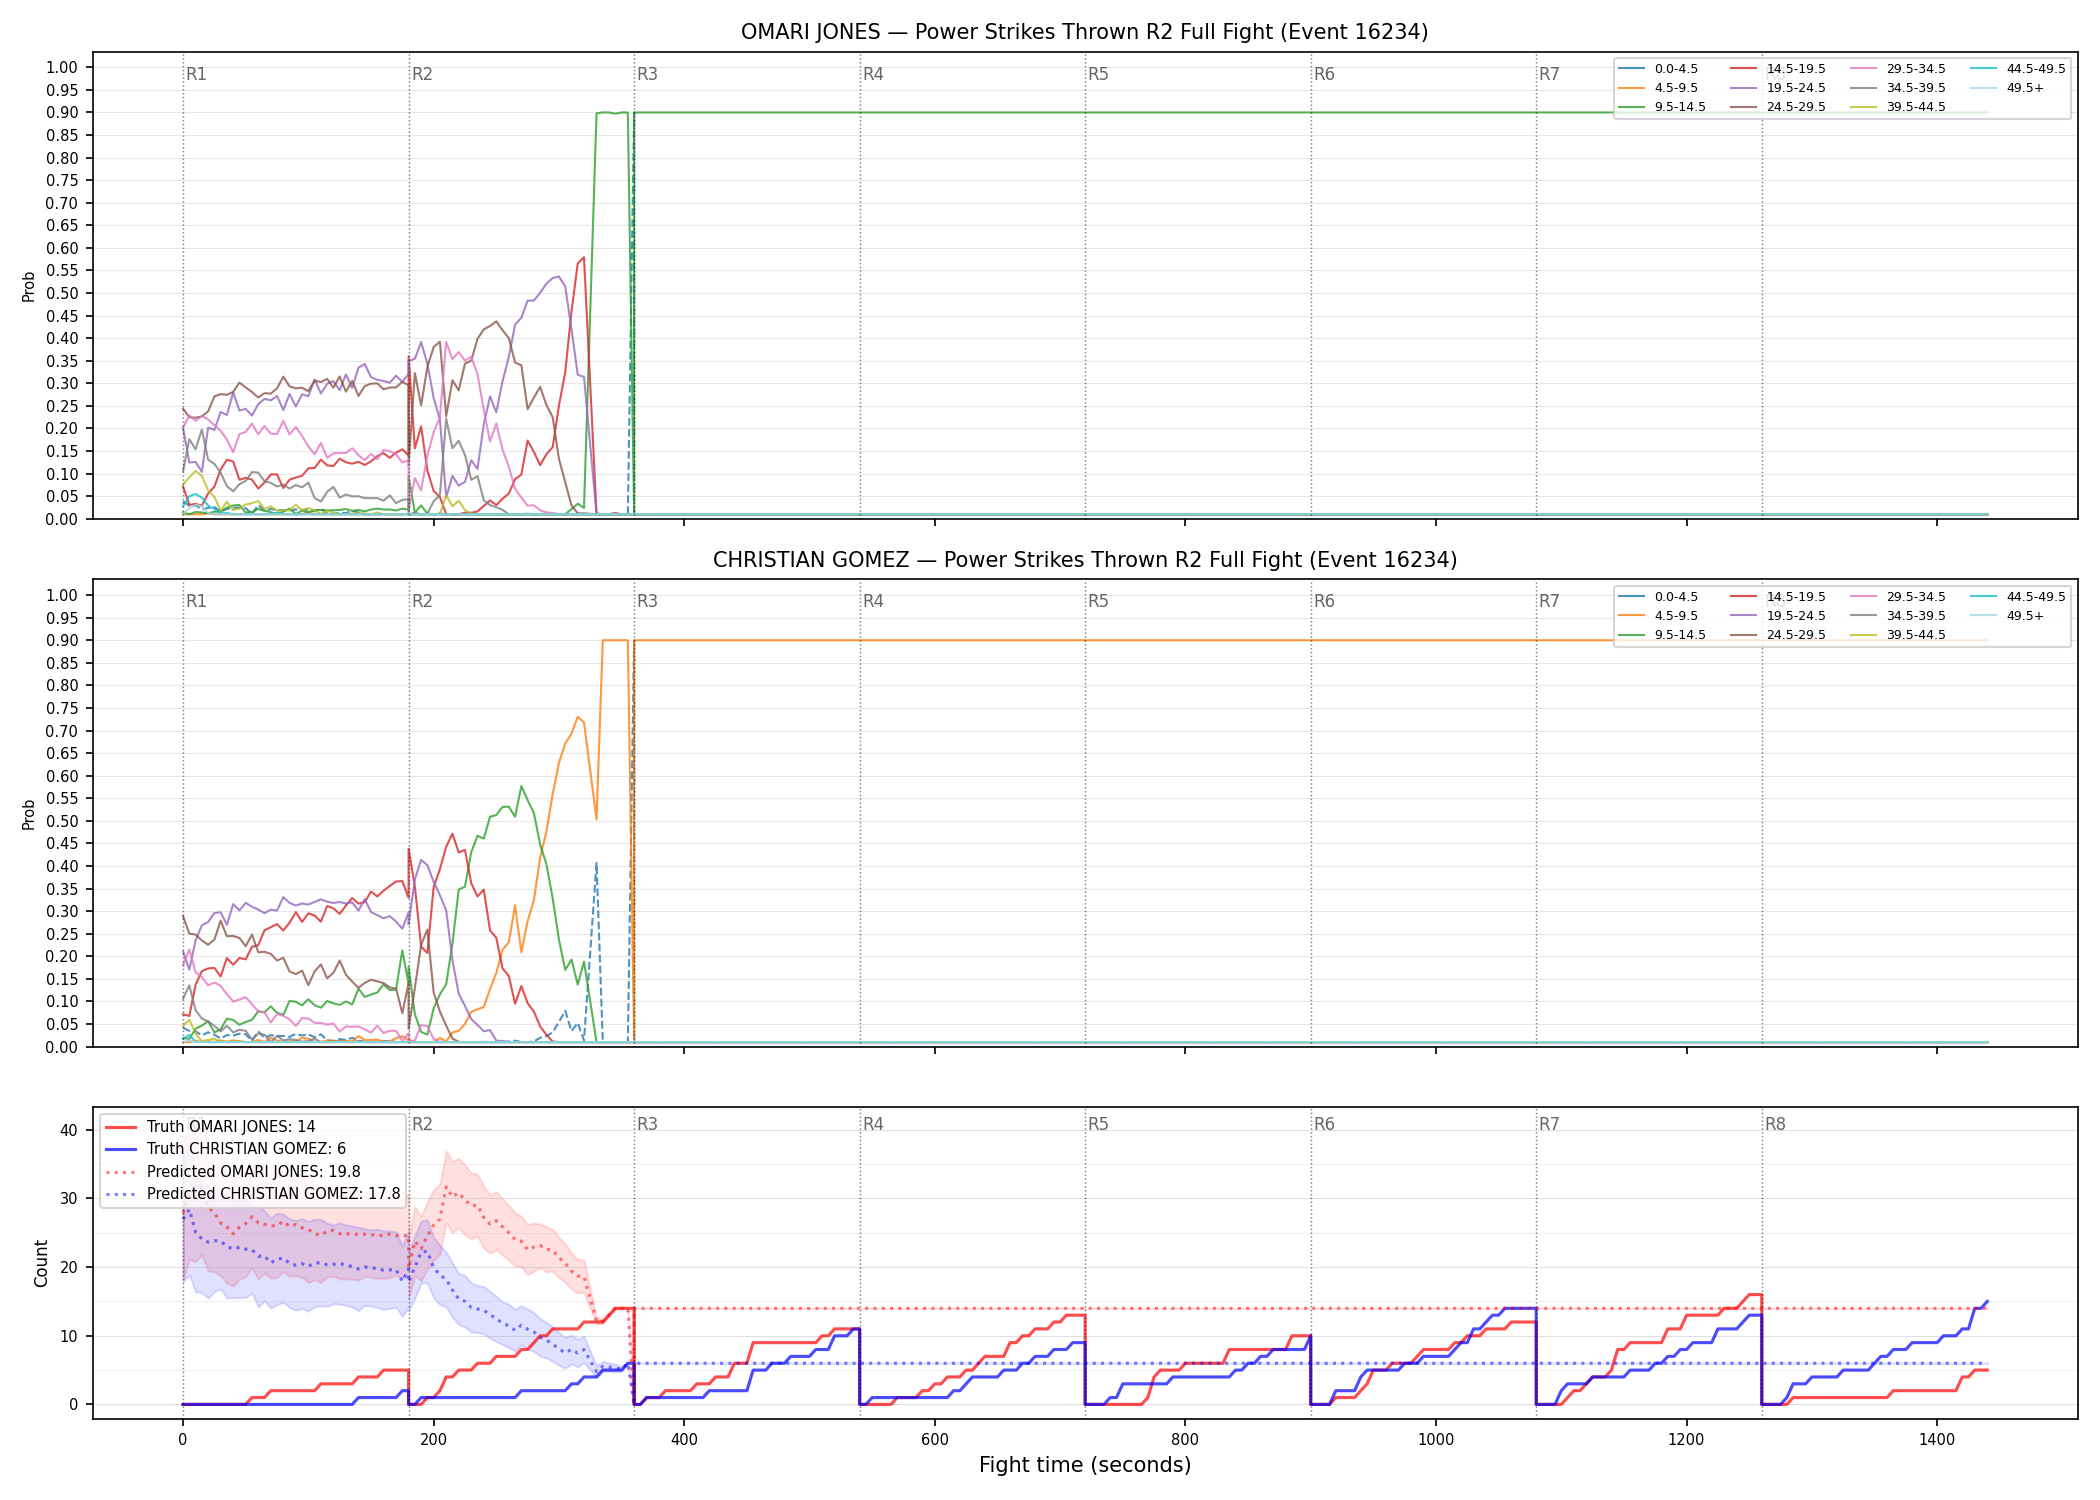Viewport: 2100px width, 1500px height.
Task: Click the 200 tick label on the time axis
Action: [433, 1440]
